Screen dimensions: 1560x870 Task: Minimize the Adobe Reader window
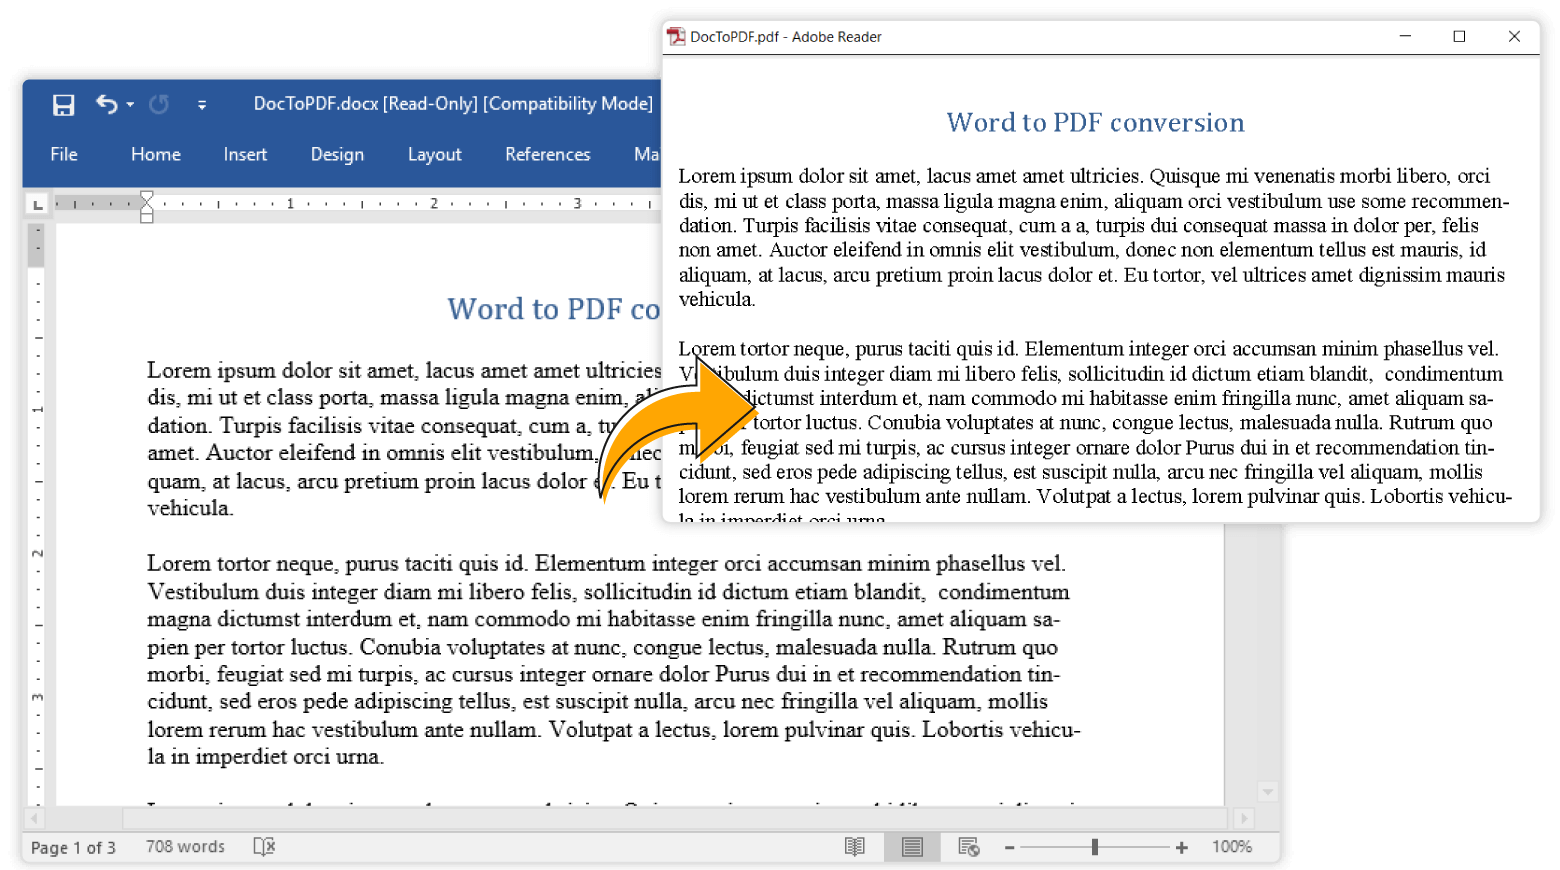click(1405, 36)
